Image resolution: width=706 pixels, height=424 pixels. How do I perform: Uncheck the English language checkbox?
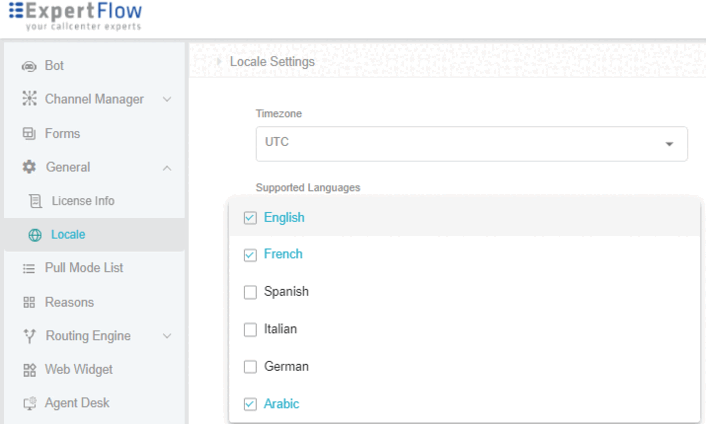250,218
